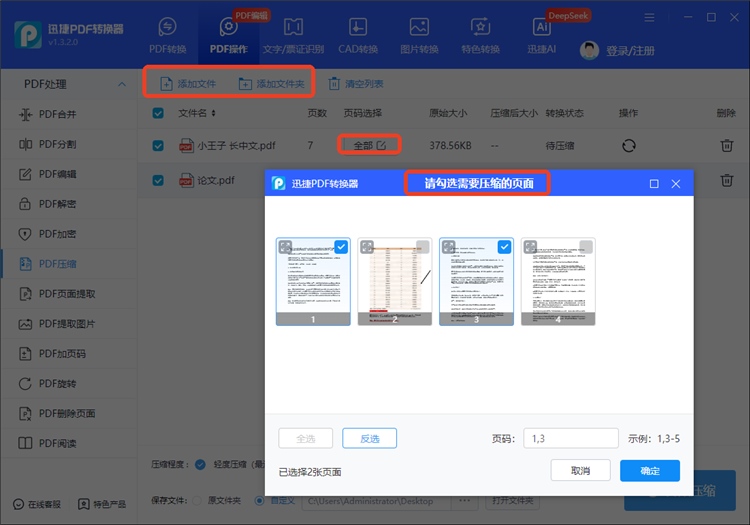Check the page 4 selection checkbox
750x525 pixels.
pyautogui.click(x=586, y=247)
